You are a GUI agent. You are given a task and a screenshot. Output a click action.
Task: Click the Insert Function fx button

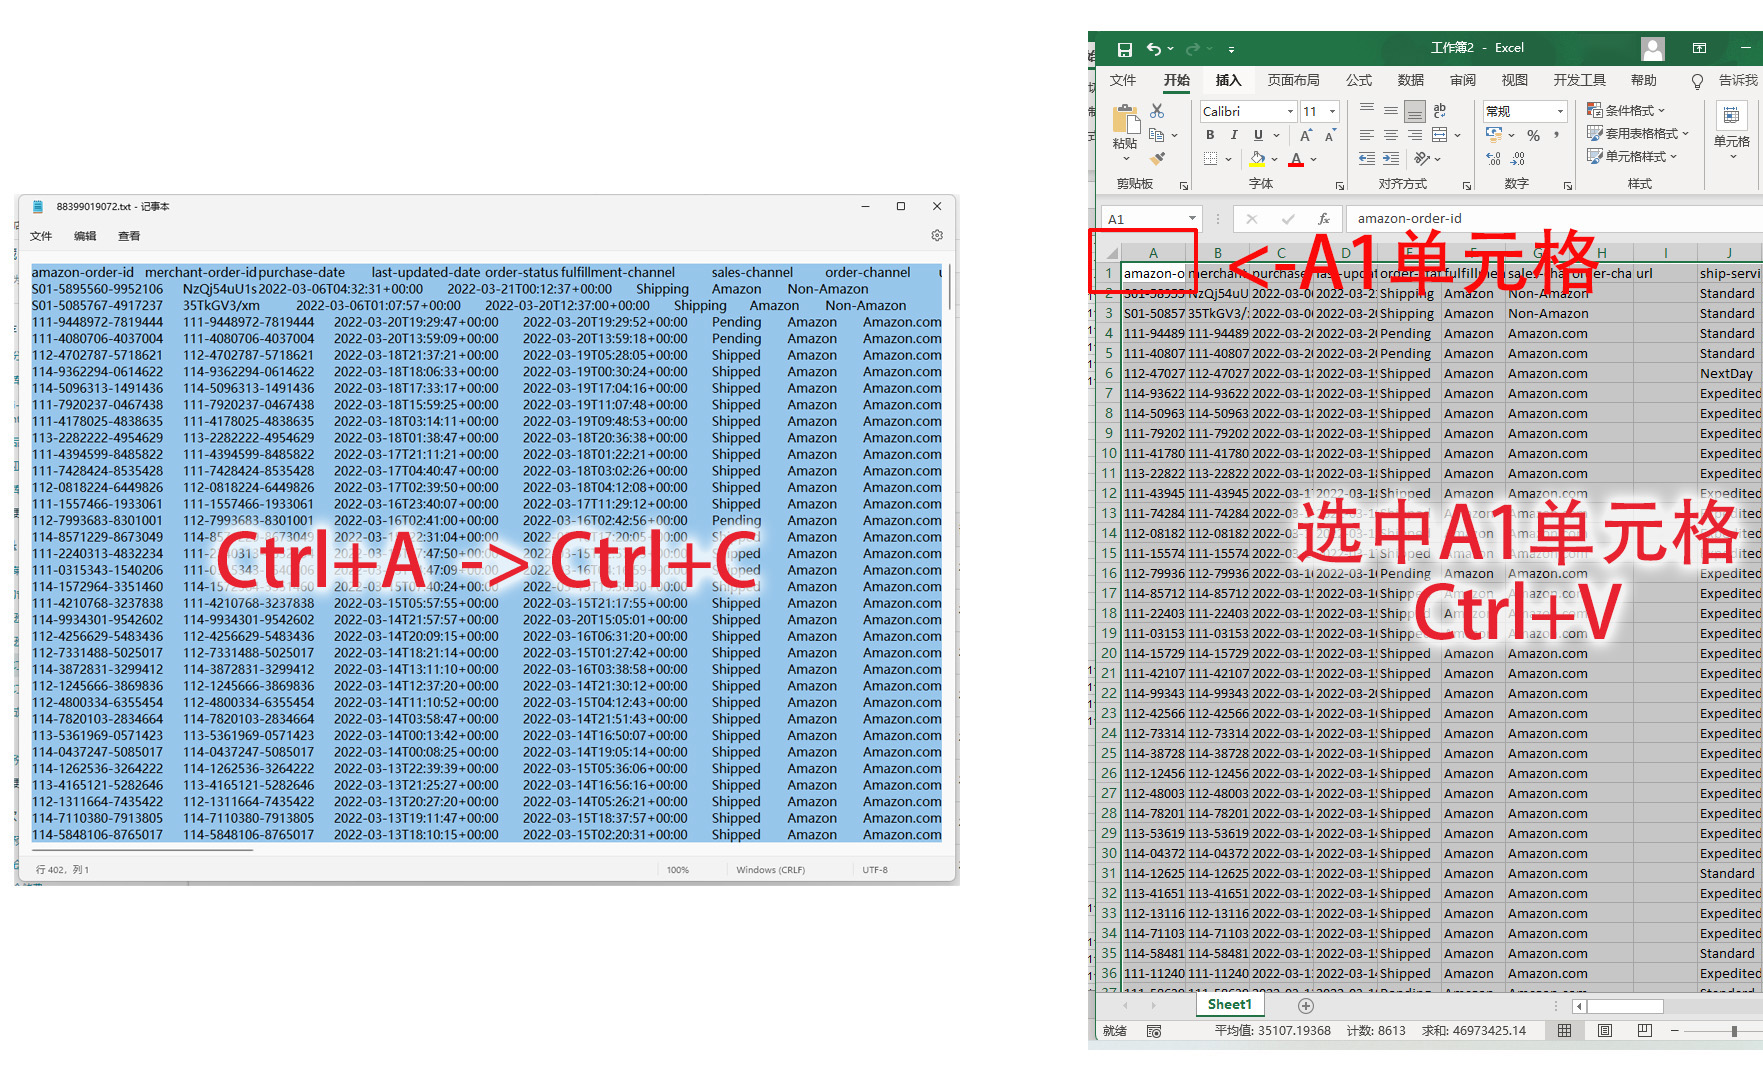pos(1323,219)
